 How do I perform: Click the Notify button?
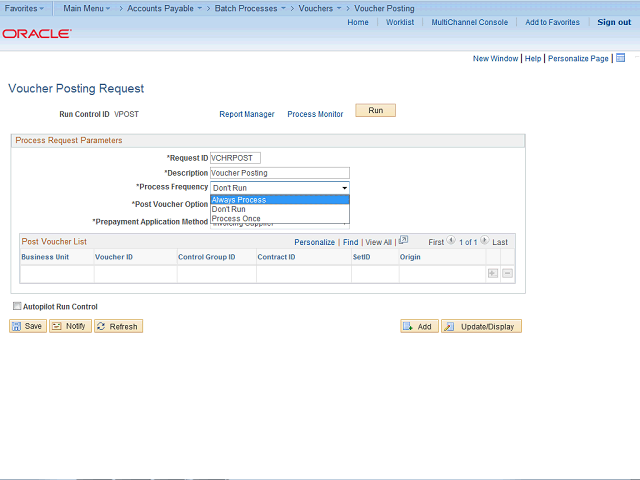70,326
